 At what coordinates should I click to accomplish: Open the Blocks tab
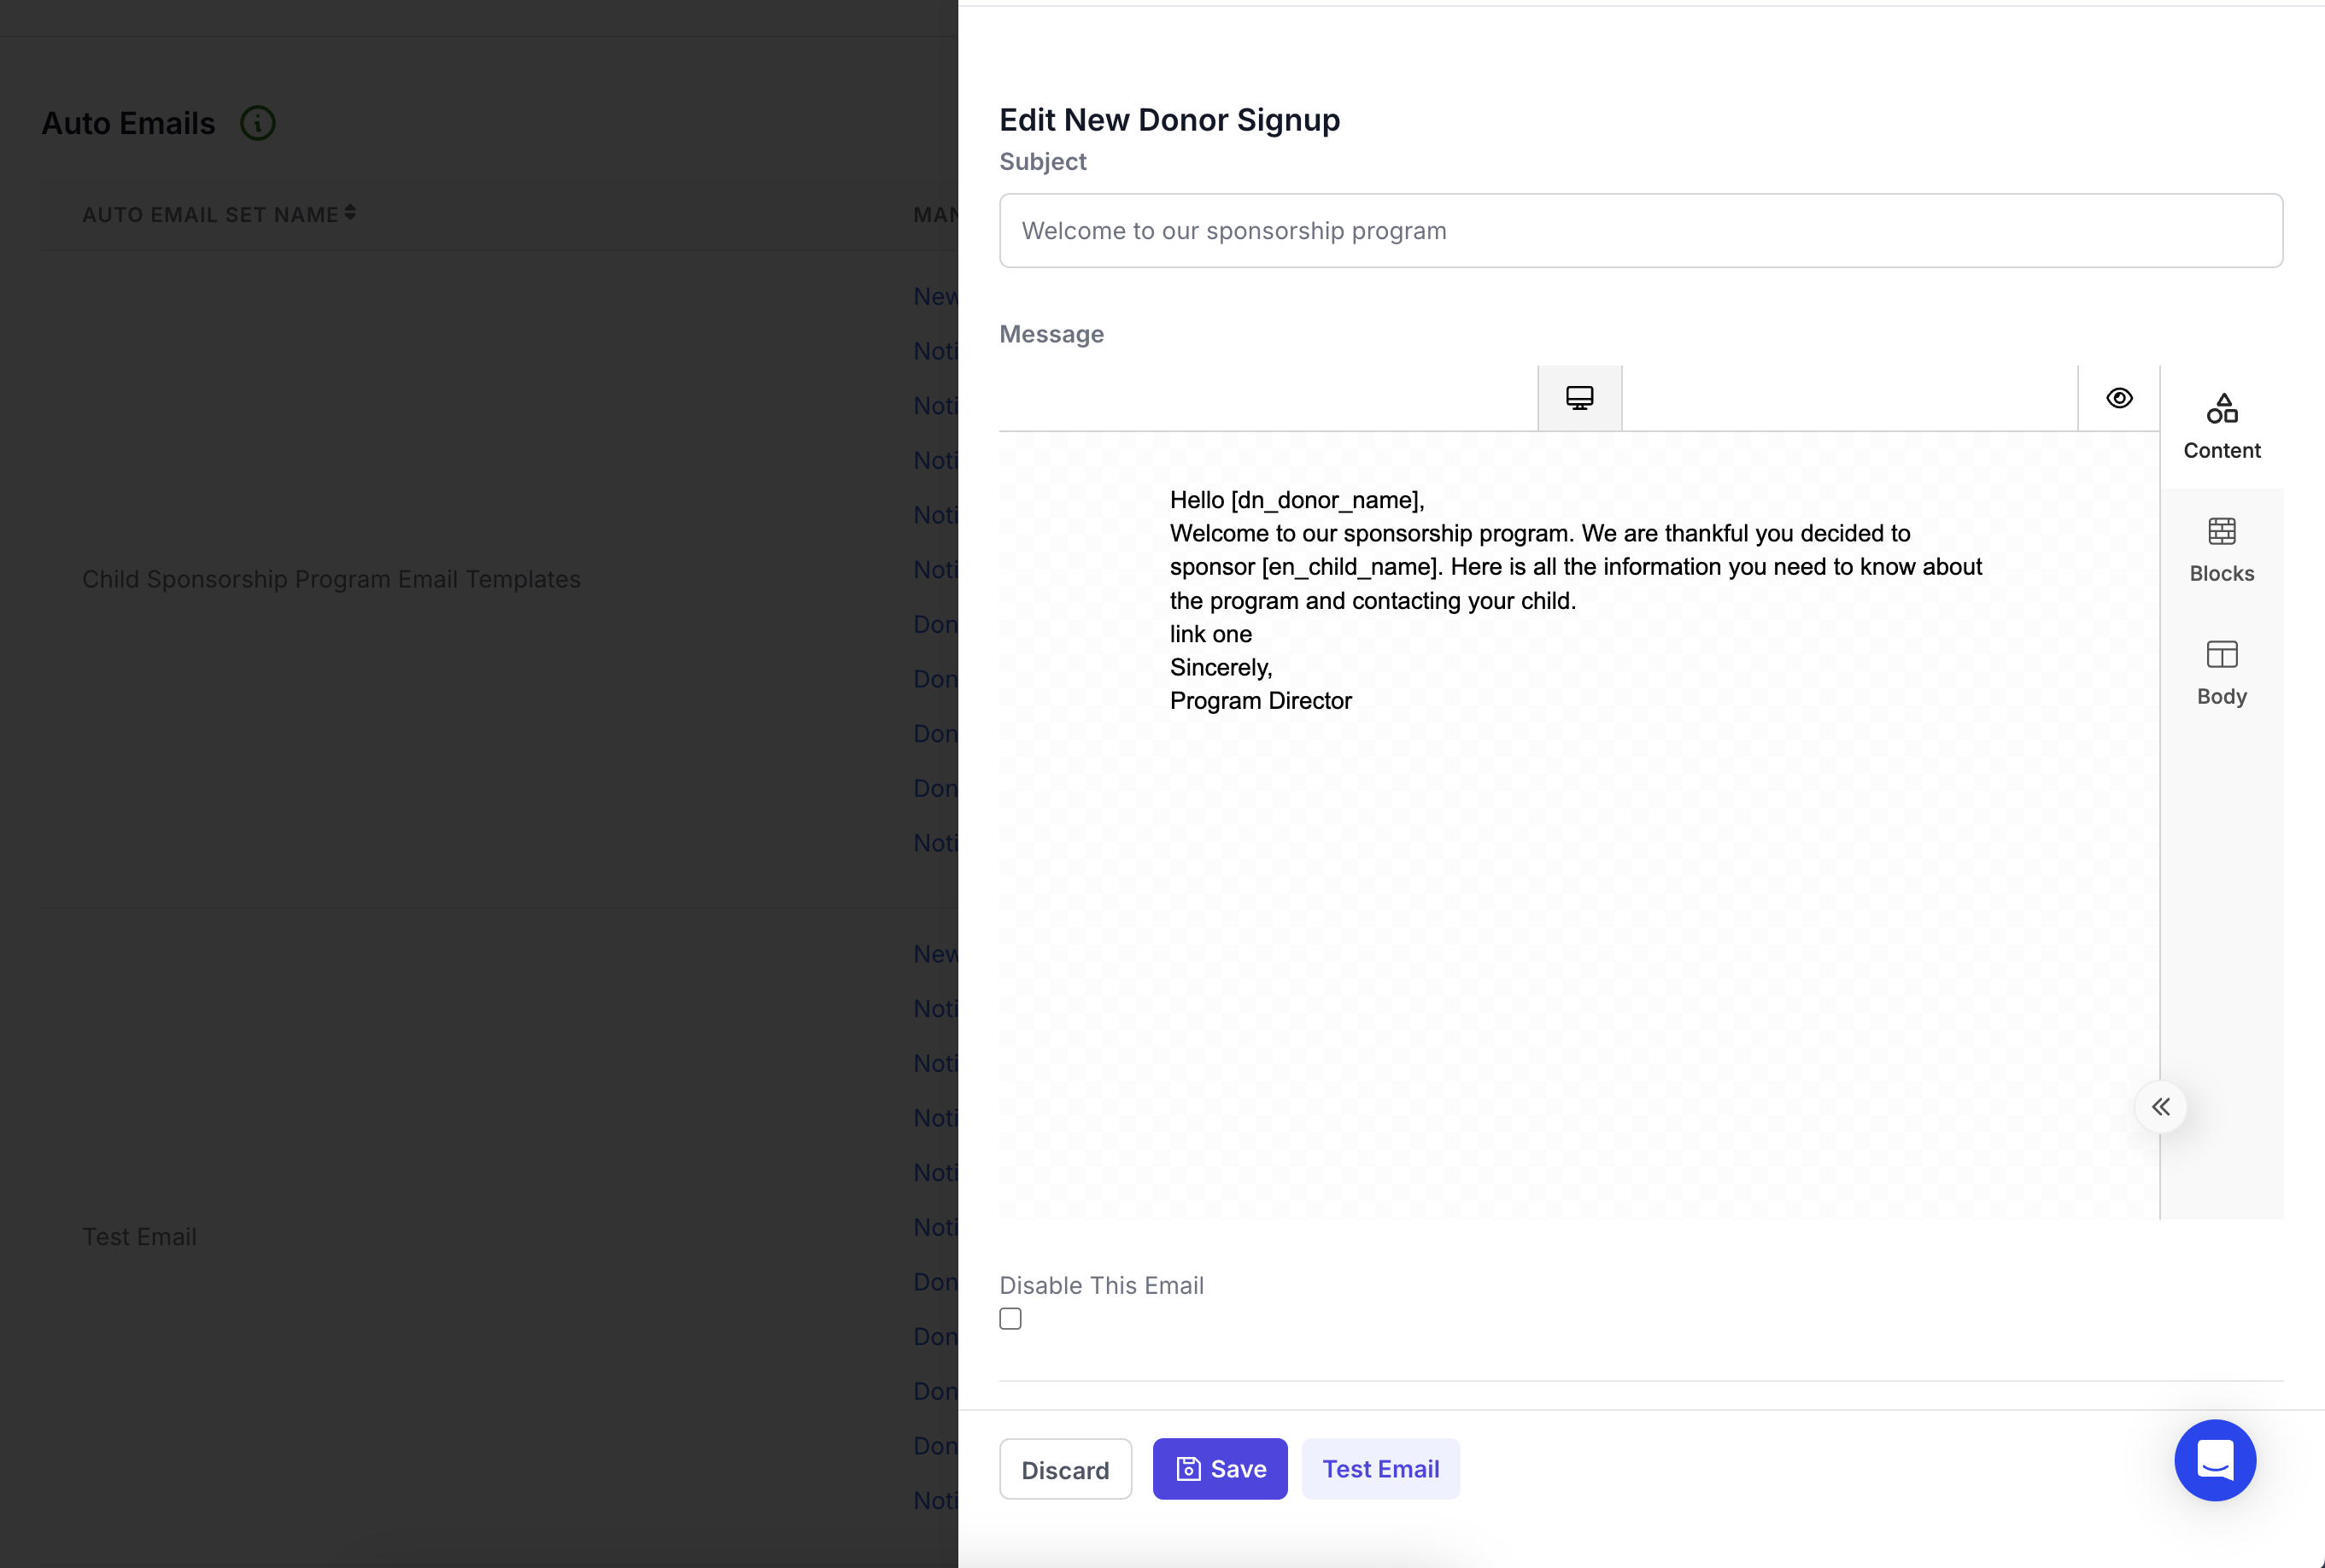(2221, 550)
